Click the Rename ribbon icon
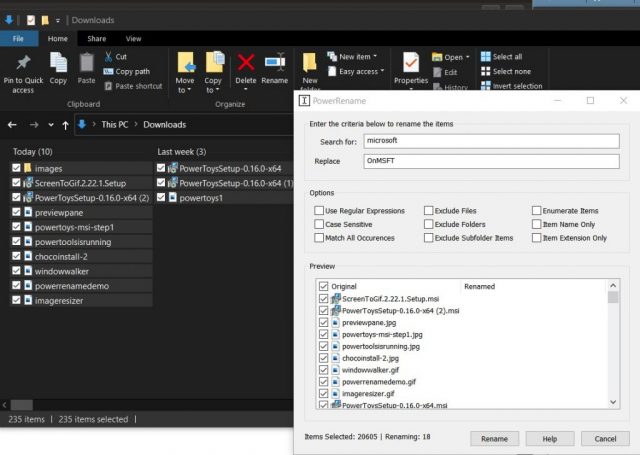This screenshot has height=455, width=640. coord(275,63)
